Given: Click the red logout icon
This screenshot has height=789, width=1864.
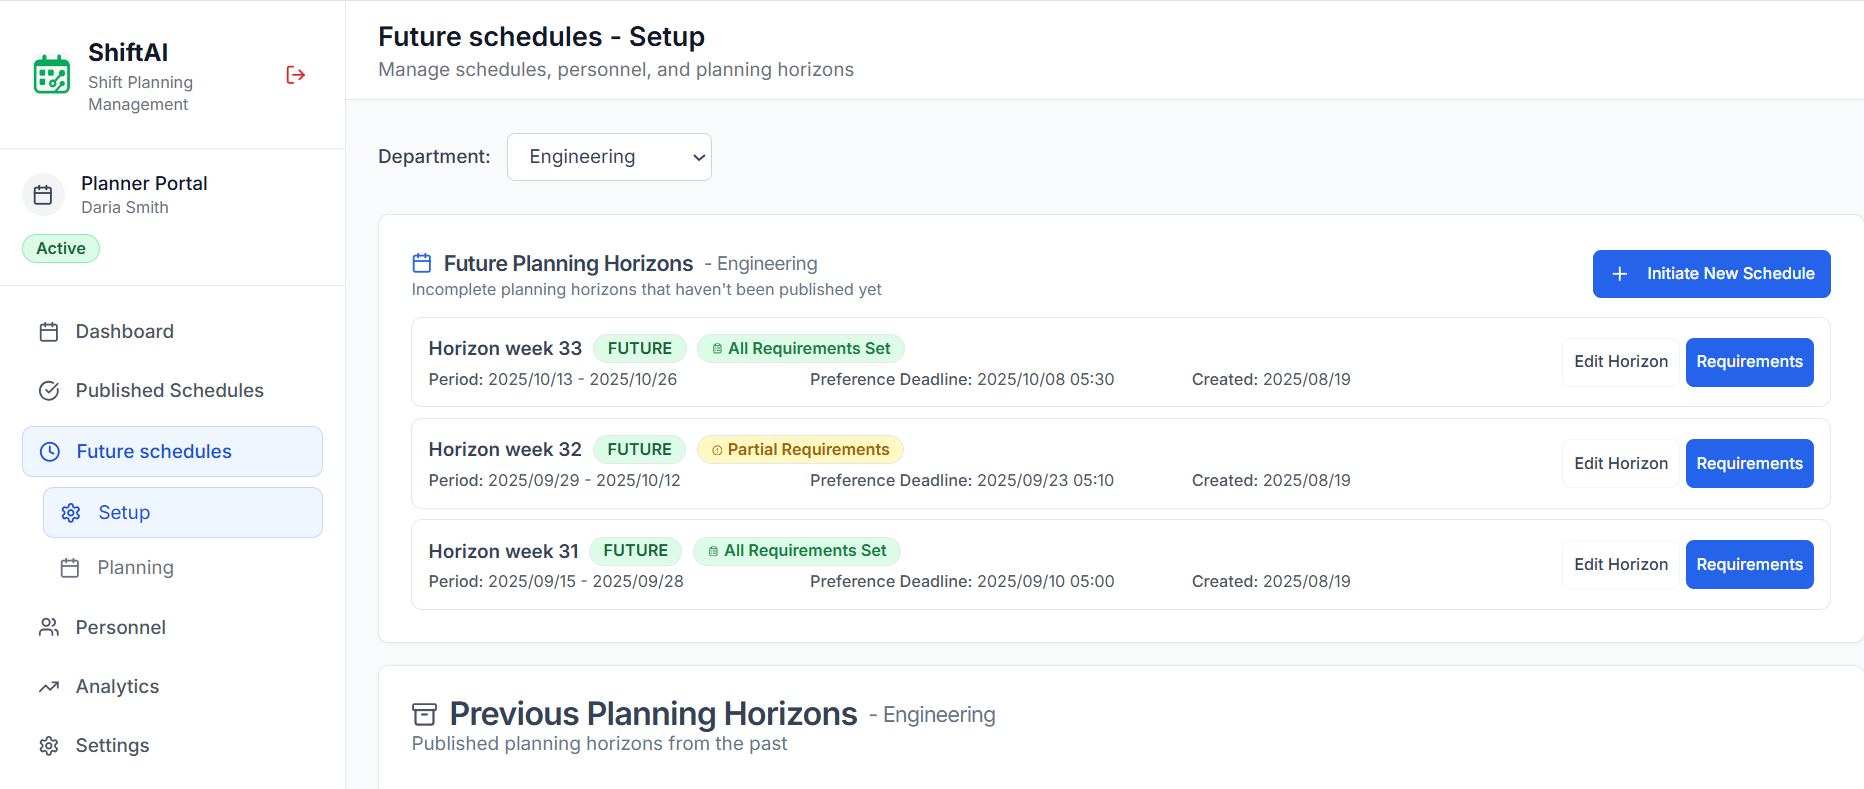Looking at the screenshot, I should pyautogui.click(x=295, y=75).
